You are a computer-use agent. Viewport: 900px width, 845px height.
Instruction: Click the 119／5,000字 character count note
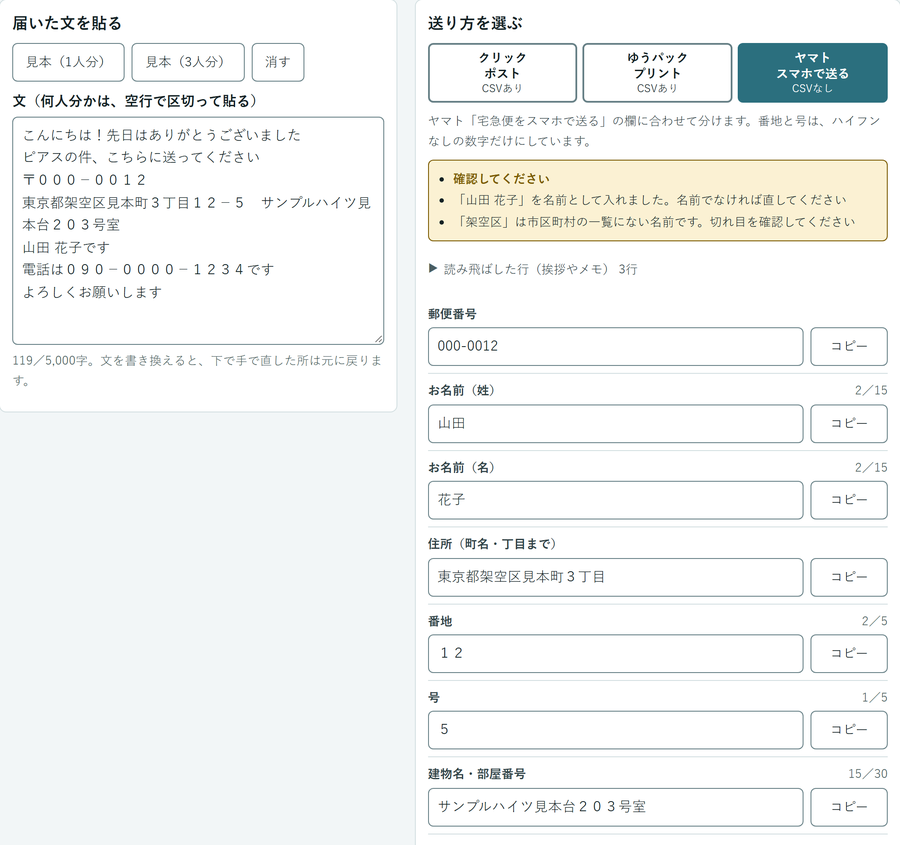tap(197, 370)
